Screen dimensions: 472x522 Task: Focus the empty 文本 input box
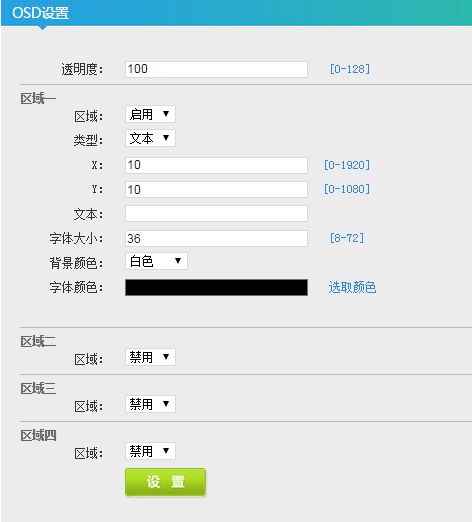[216, 213]
